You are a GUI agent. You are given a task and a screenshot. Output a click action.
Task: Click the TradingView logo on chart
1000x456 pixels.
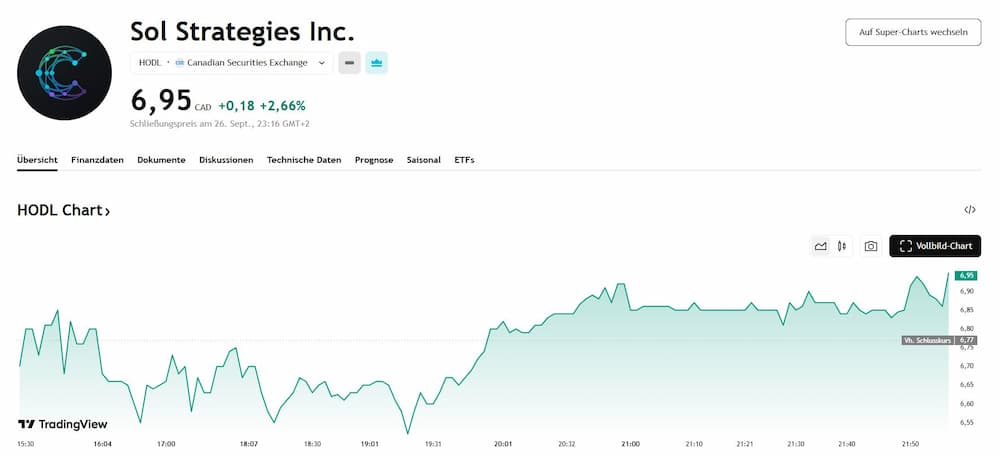coord(62,424)
